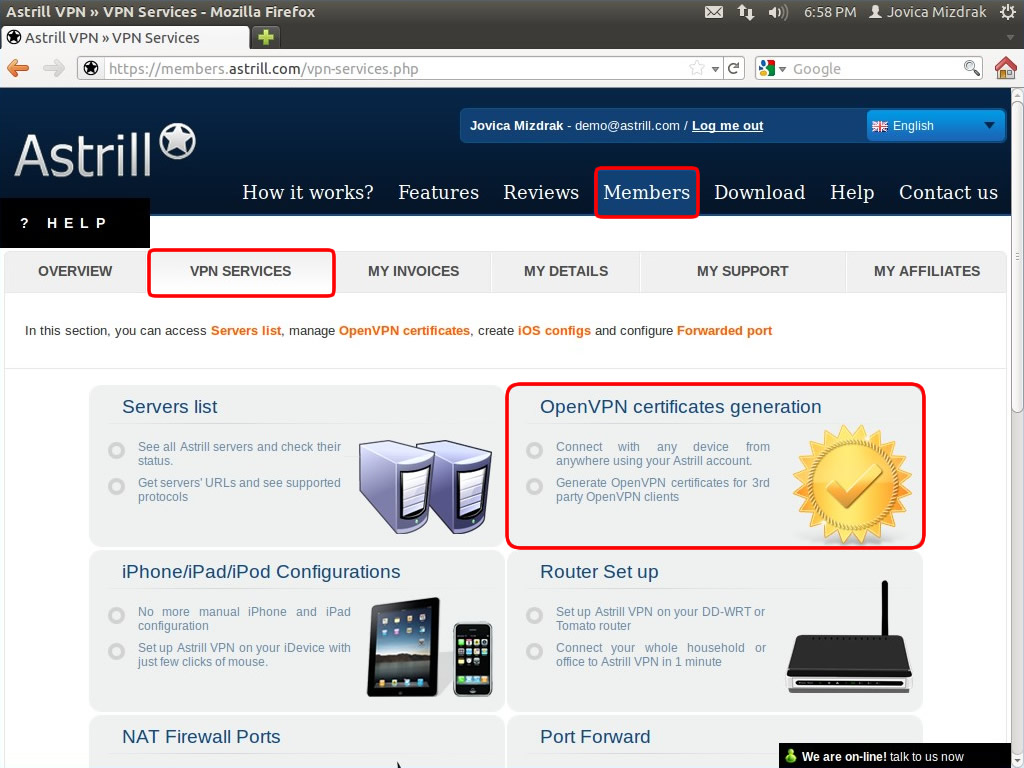Open the How it works? menu
Screen dimensions: 1024x768
[x=308, y=192]
